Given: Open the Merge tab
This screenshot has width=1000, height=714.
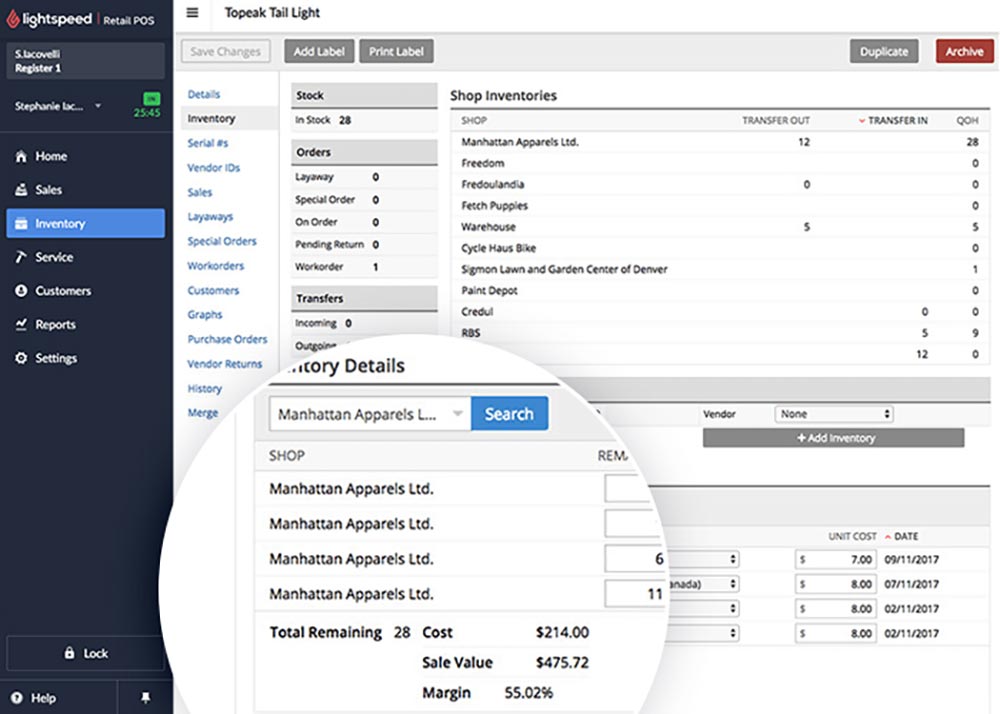Looking at the screenshot, I should tap(203, 413).
